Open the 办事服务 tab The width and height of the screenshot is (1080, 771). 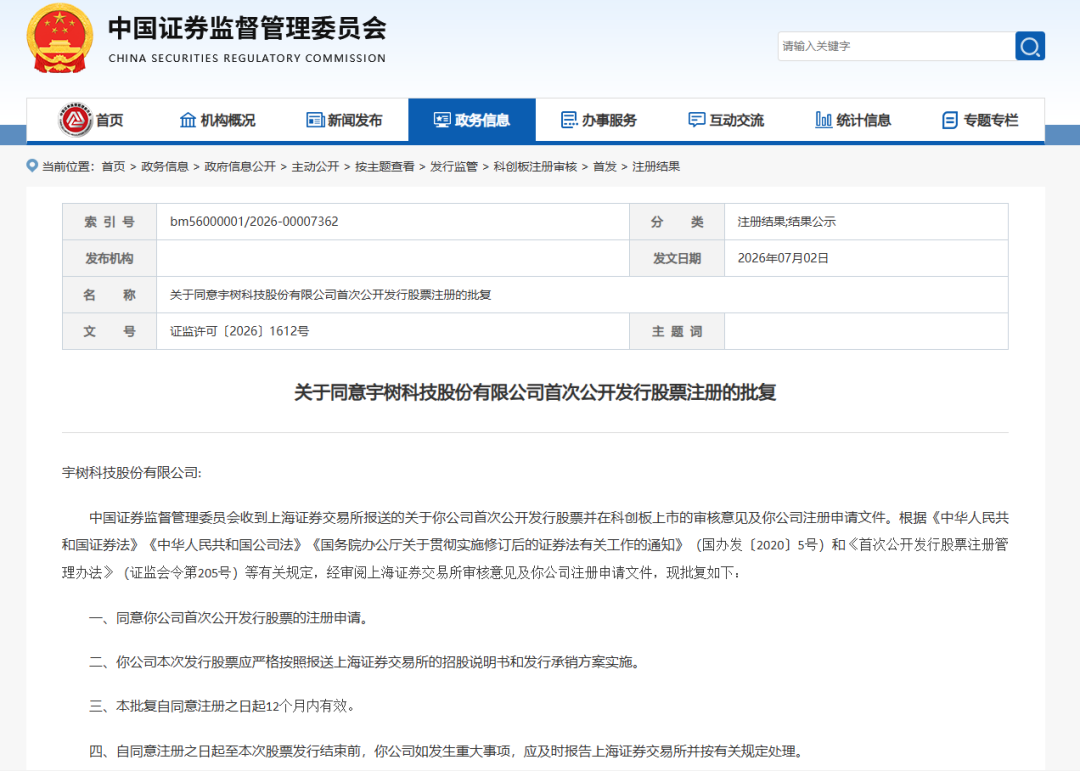coord(599,121)
